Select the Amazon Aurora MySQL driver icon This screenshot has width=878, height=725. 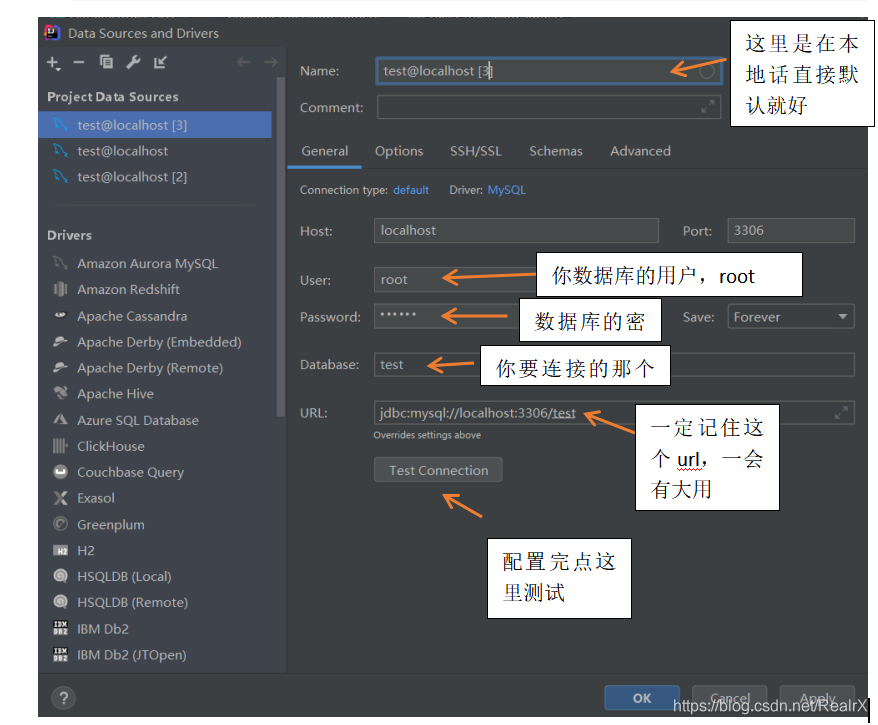(60, 263)
